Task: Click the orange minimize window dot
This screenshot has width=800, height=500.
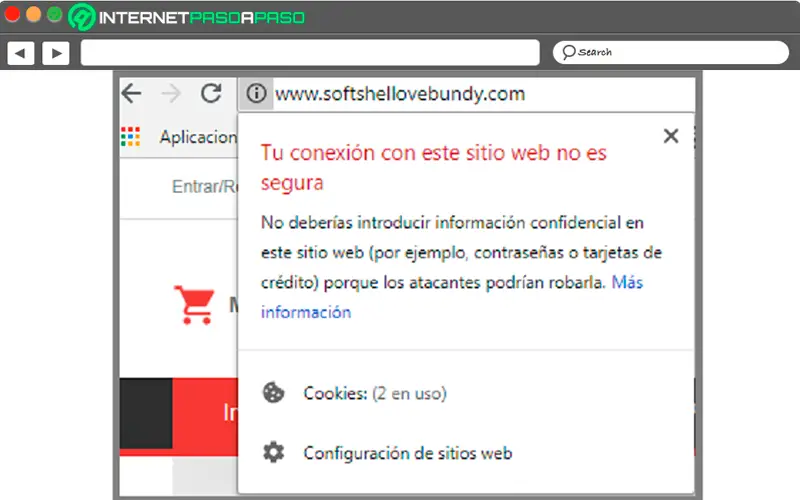Action: tap(33, 14)
